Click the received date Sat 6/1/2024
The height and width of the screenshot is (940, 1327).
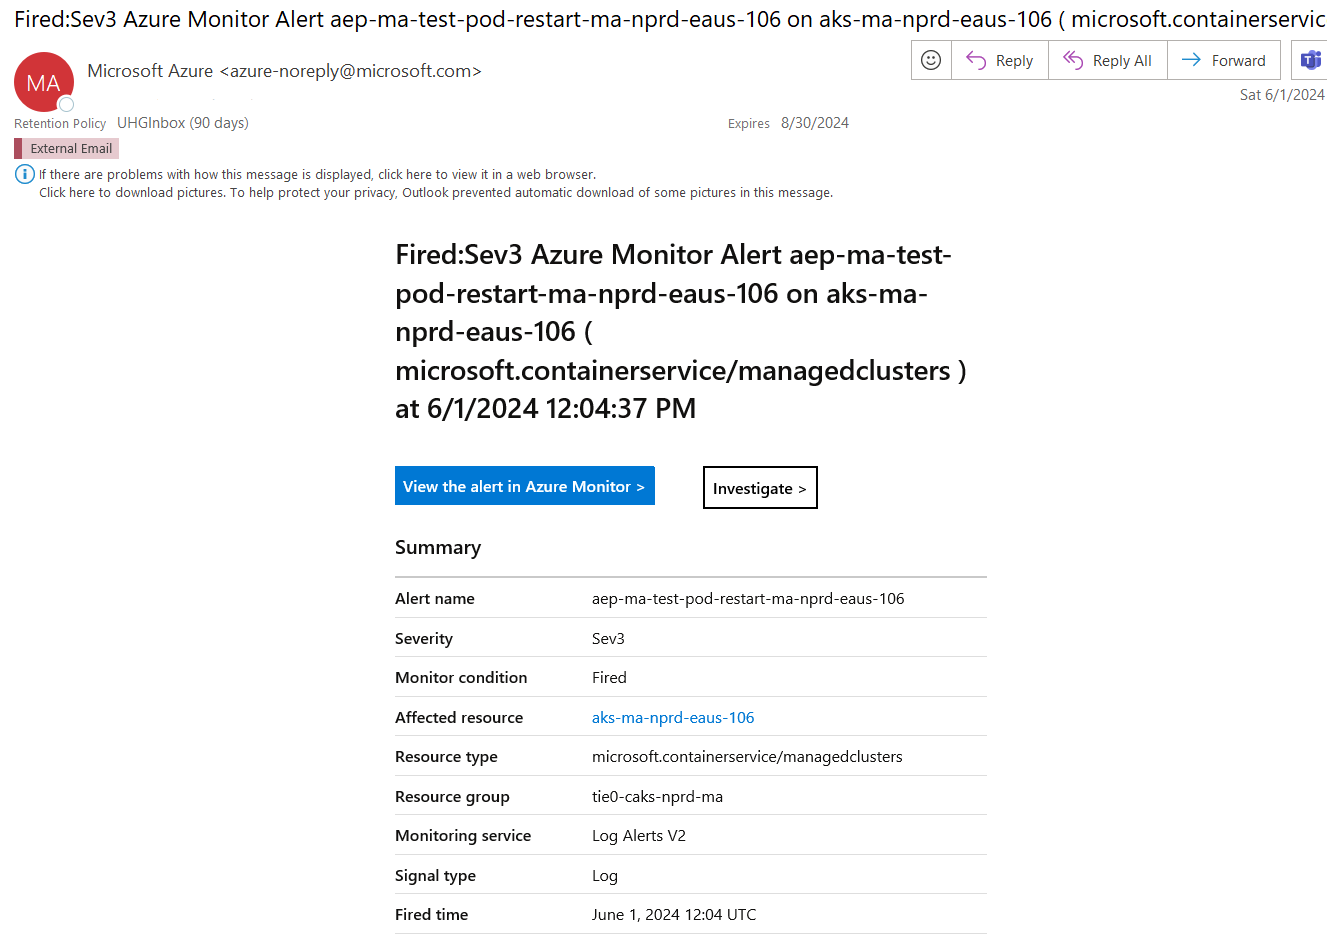click(1281, 95)
